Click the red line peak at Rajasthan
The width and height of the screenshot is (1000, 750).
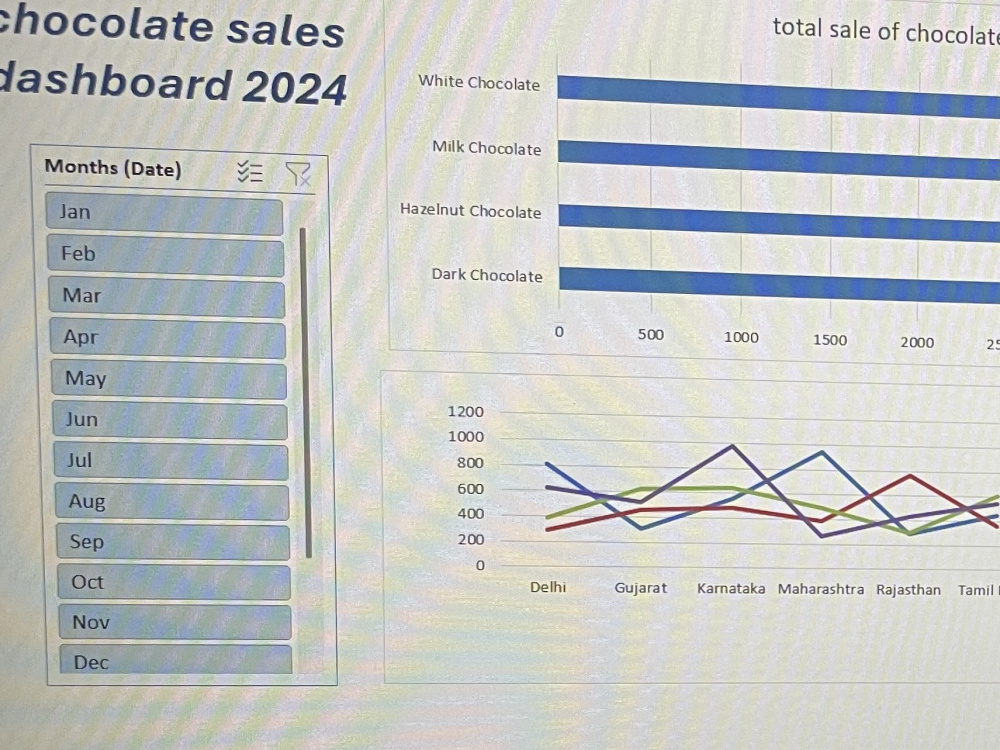tap(910, 476)
